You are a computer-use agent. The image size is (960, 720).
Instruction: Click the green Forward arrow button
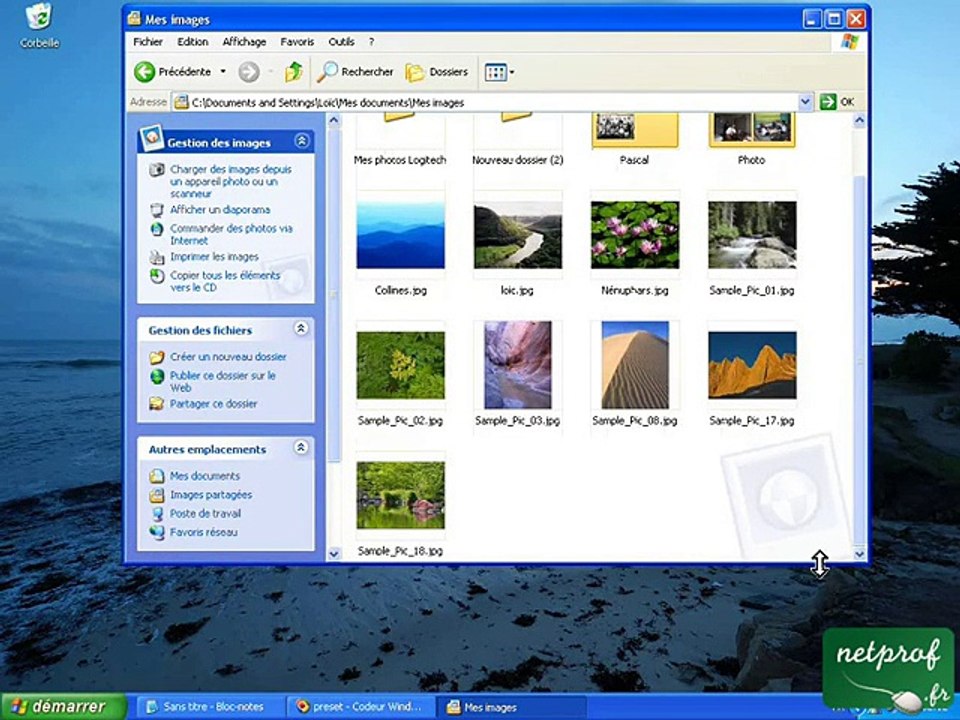point(249,72)
